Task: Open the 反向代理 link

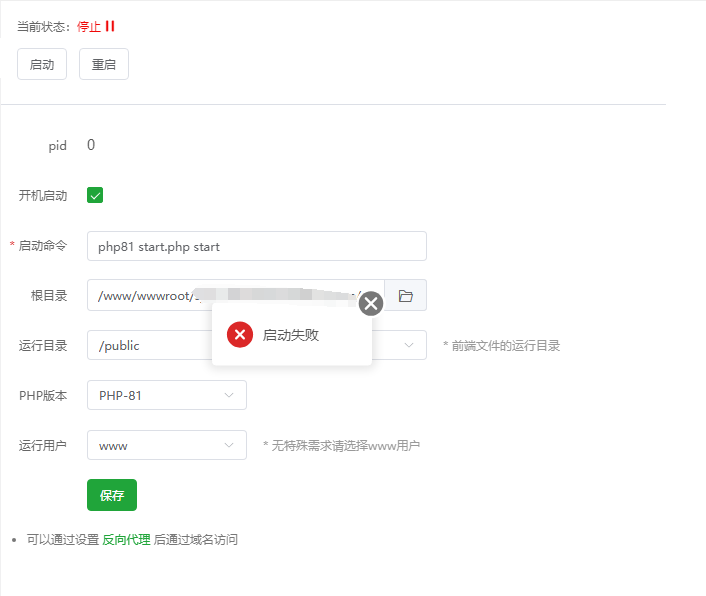Action: 127,540
